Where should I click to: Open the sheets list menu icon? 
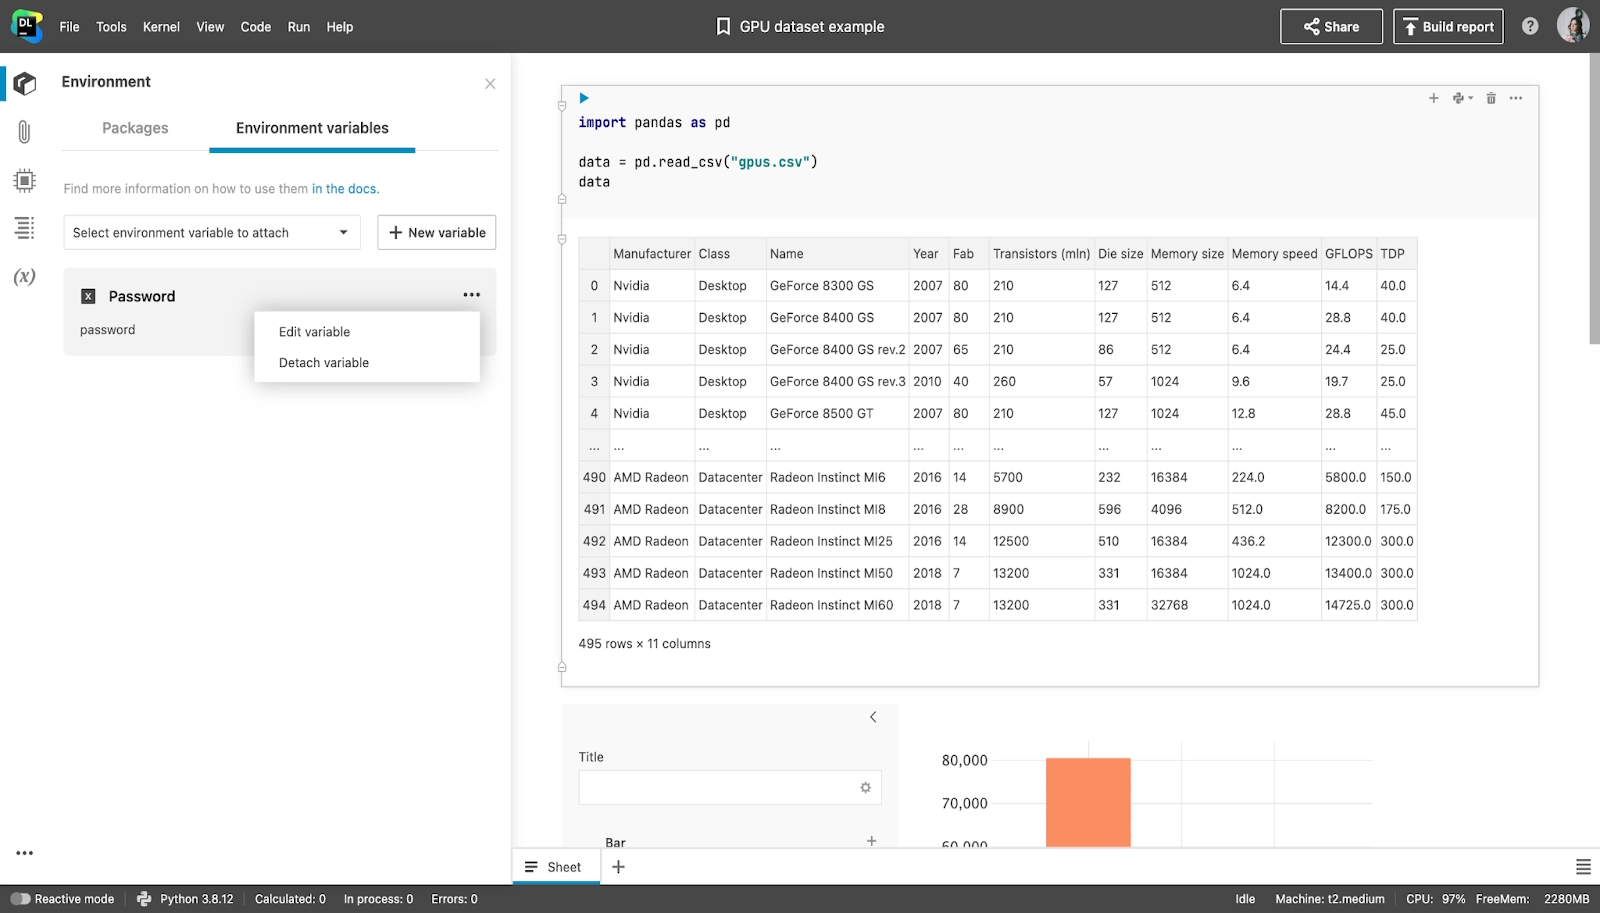coord(1583,867)
